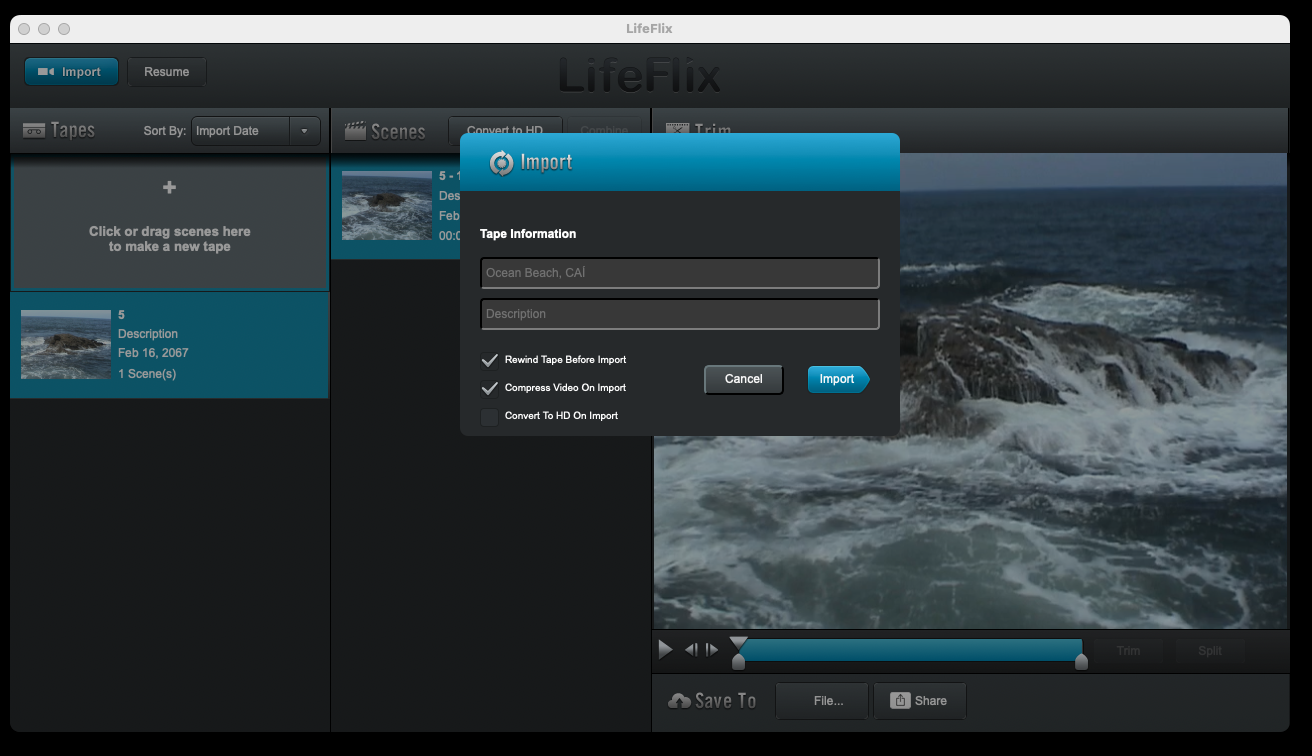Click the Description text field in dialog
This screenshot has width=1312, height=756.
(679, 314)
